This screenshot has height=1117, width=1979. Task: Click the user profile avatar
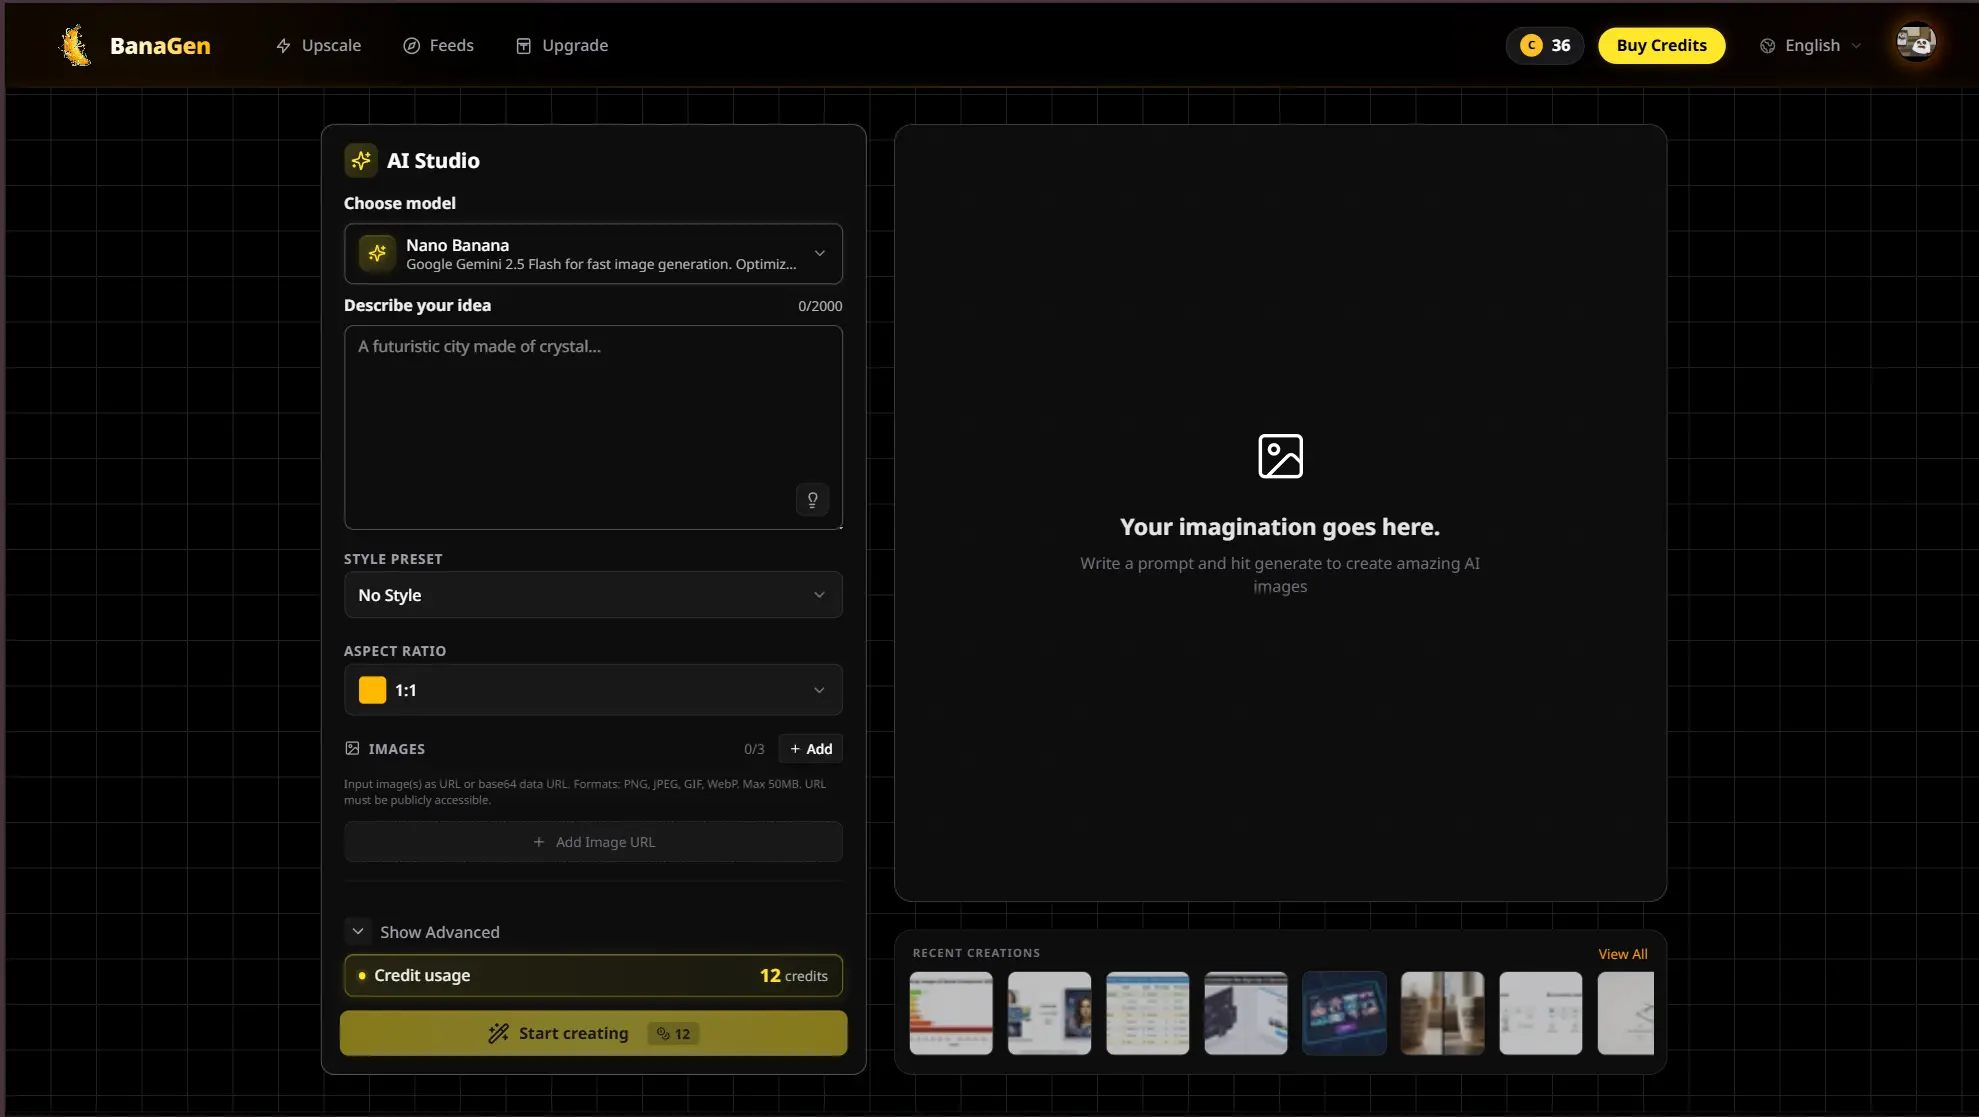(x=1915, y=42)
